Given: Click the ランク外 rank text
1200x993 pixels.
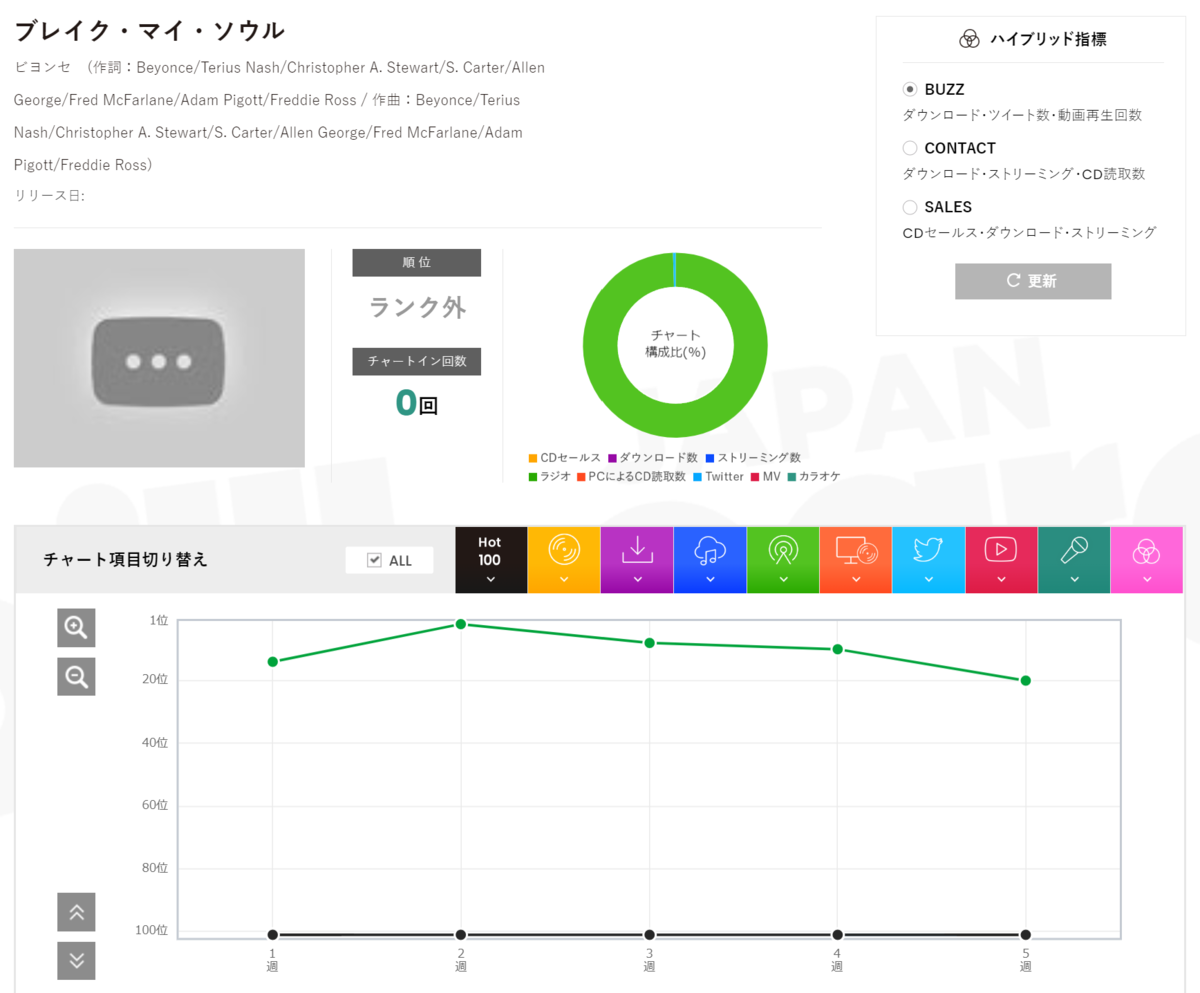Looking at the screenshot, I should click(x=417, y=307).
